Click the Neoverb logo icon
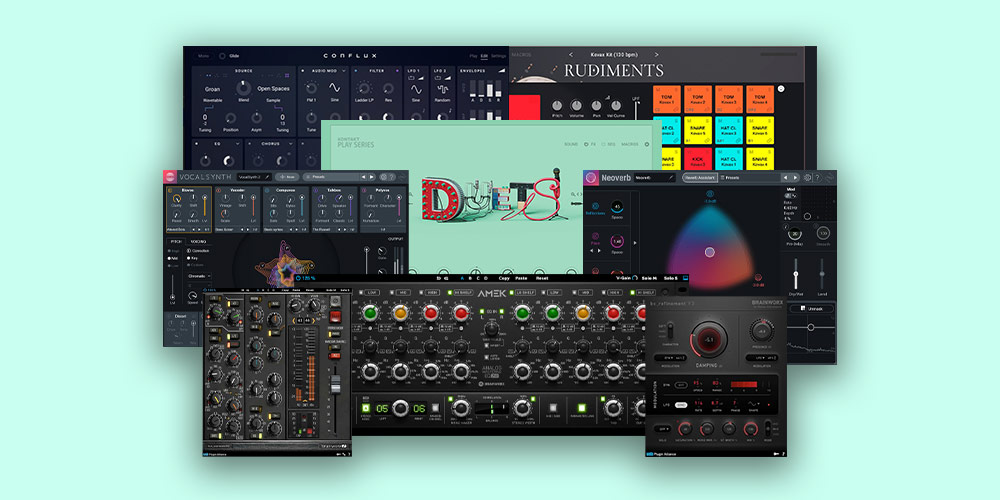 [x=591, y=177]
